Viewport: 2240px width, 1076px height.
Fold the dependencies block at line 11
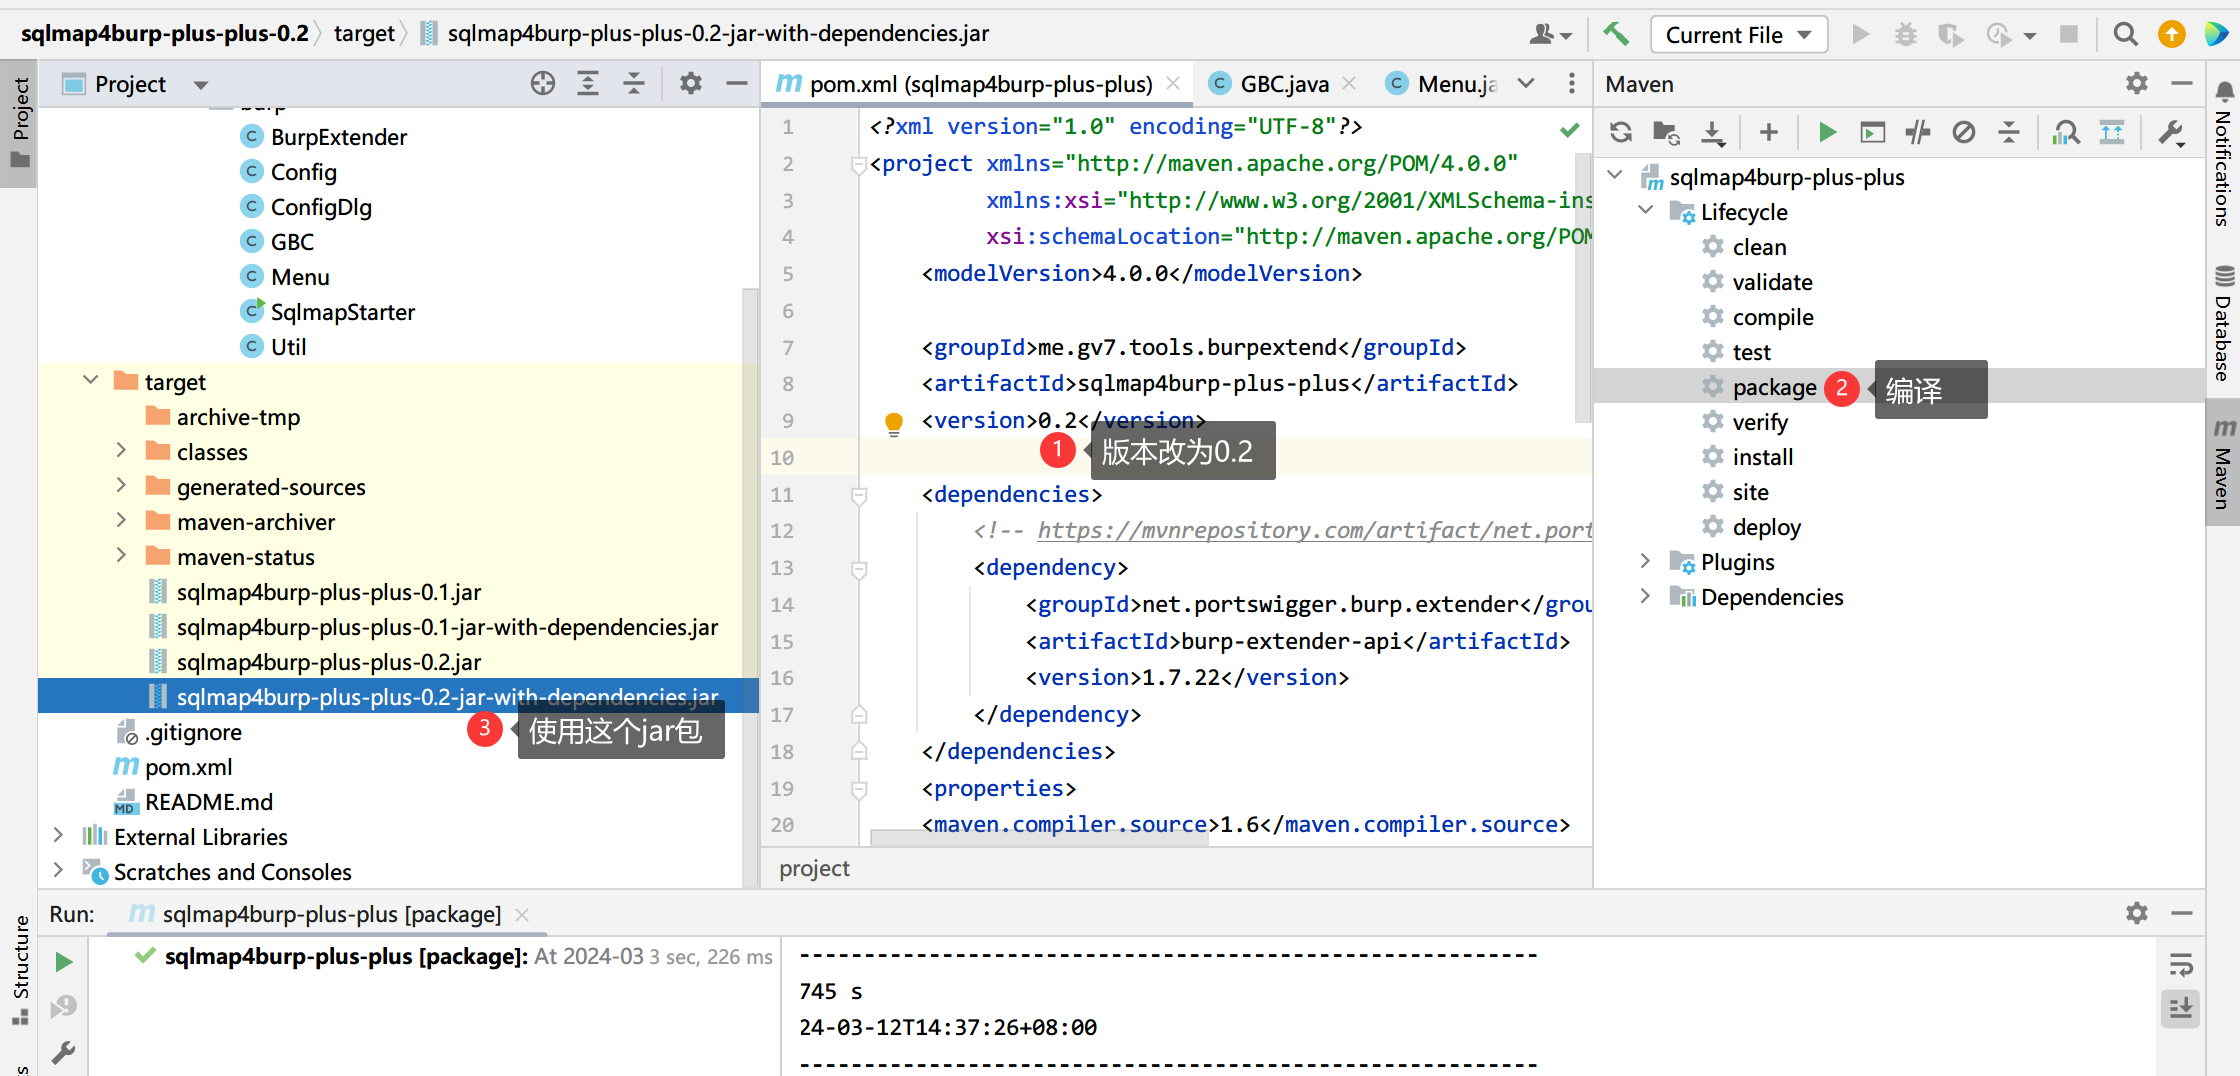pos(859,495)
